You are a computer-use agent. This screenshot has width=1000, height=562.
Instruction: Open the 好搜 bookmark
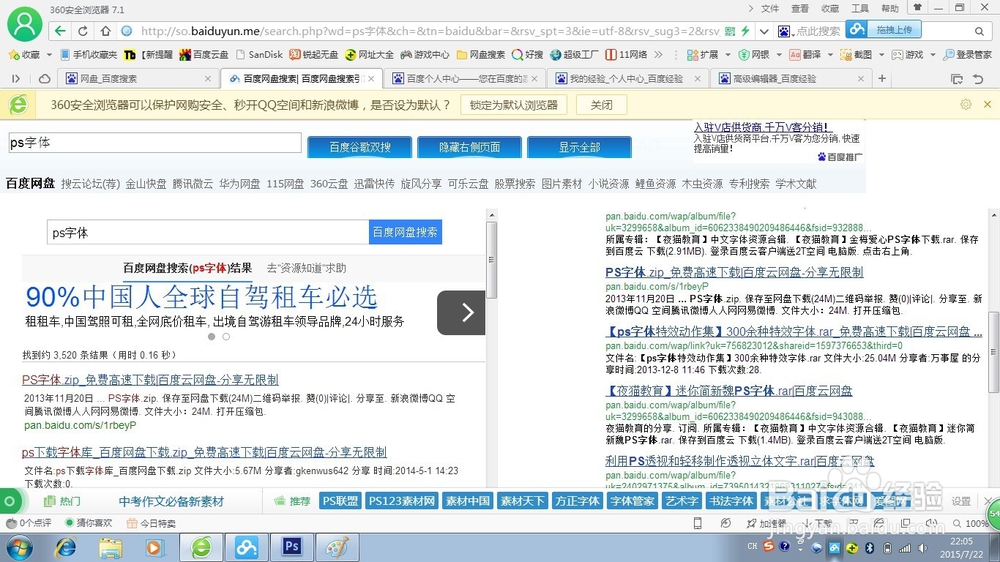[x=528, y=55]
